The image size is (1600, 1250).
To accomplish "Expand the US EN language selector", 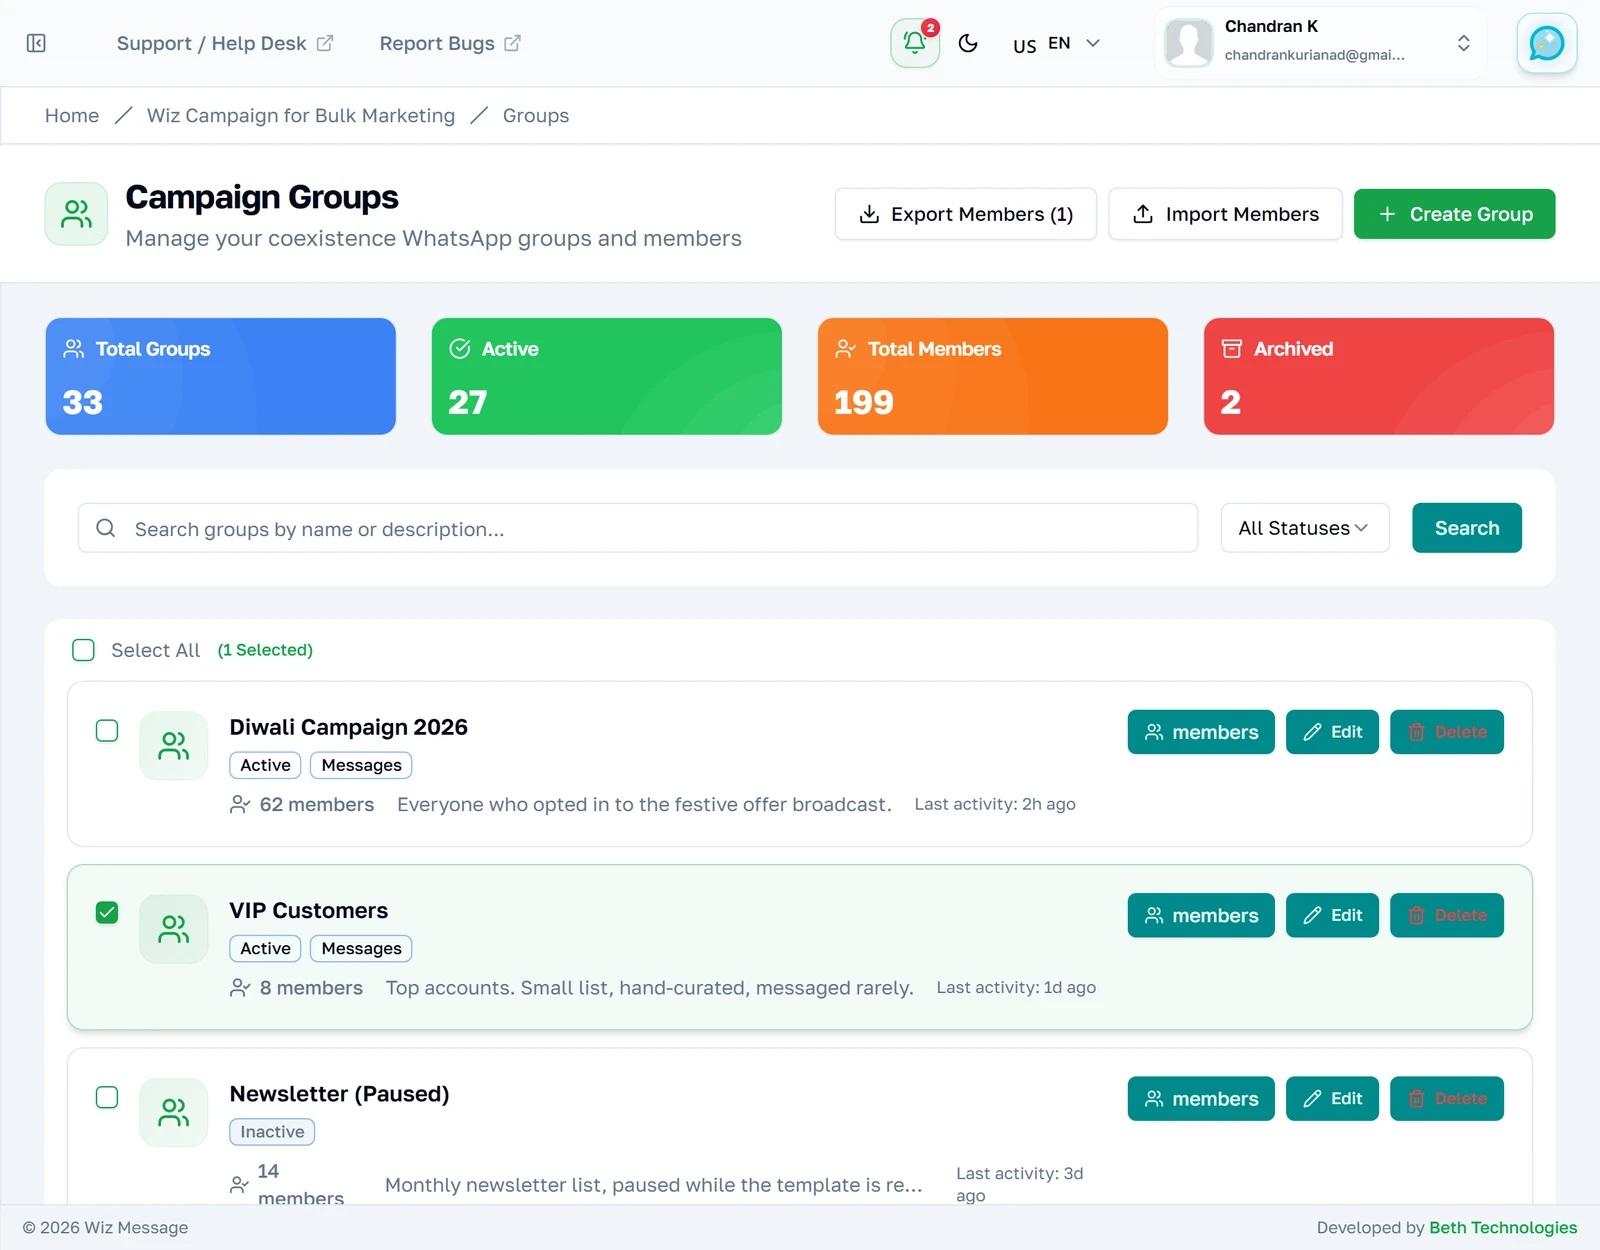I will pos(1056,43).
